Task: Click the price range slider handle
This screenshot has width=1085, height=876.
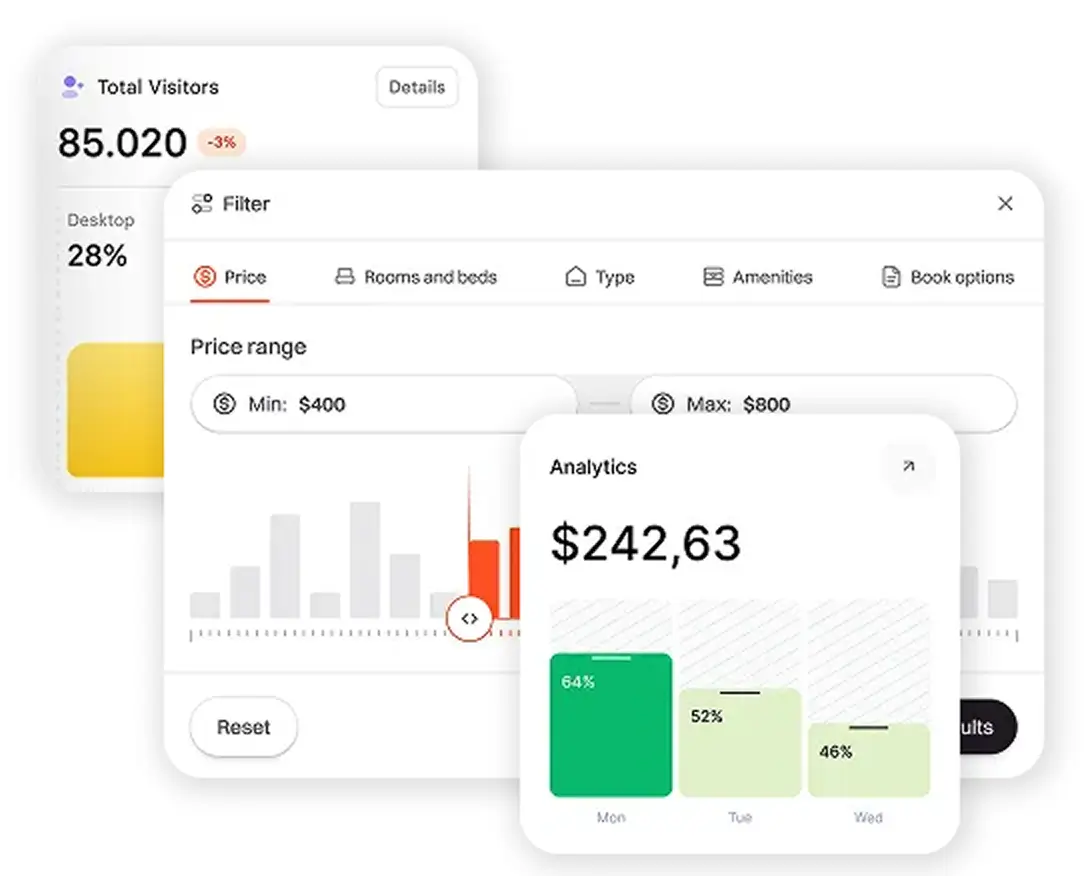Action: click(x=469, y=618)
